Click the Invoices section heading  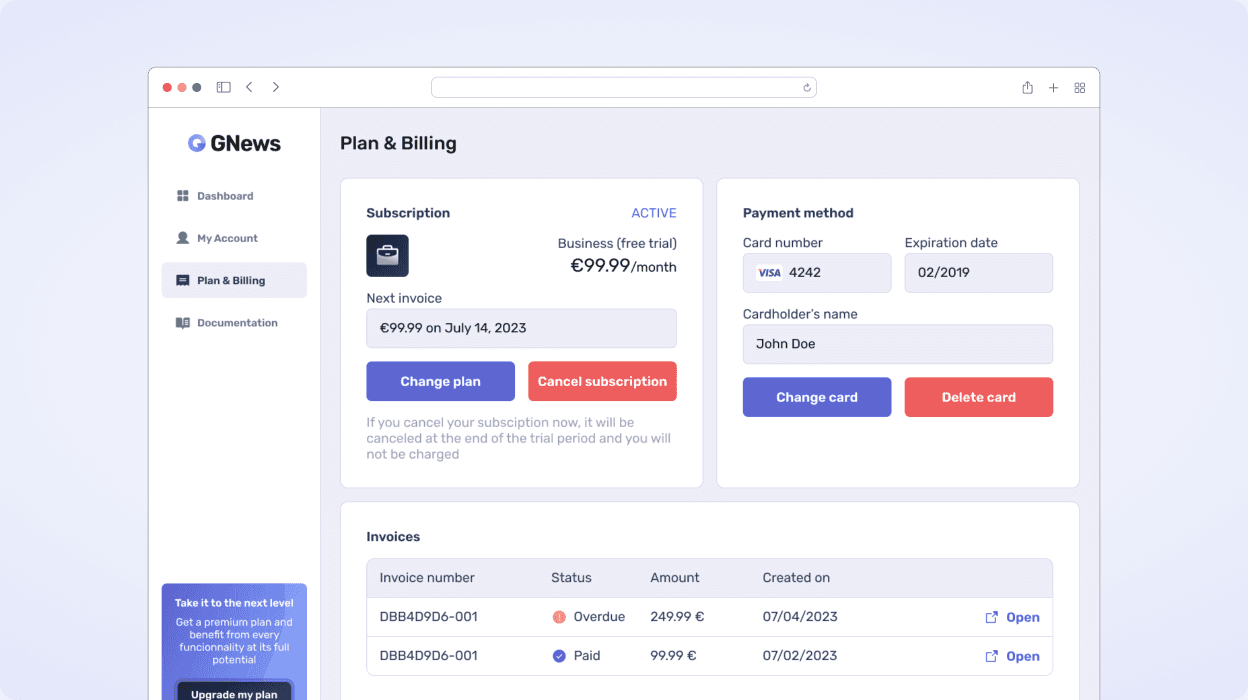[x=393, y=537]
